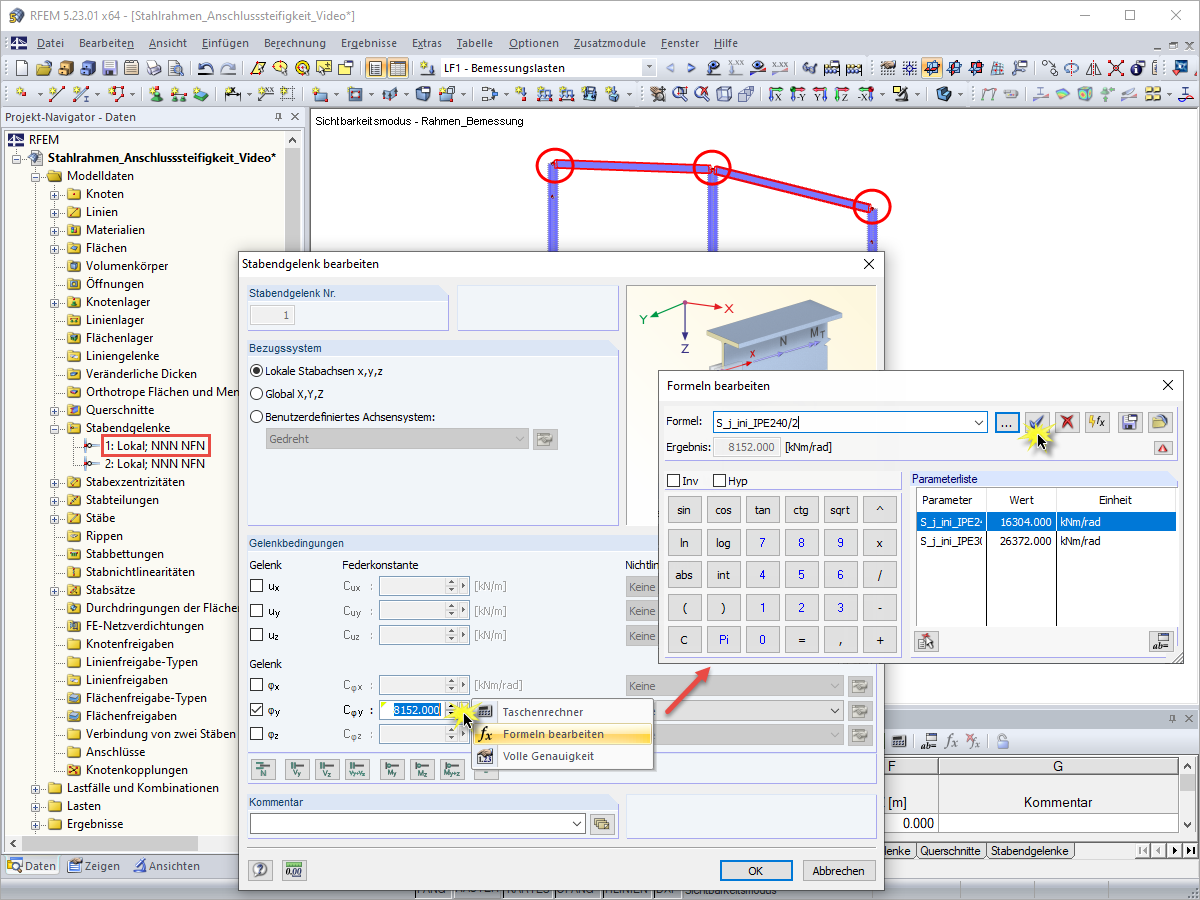
Task: Click the help icon in Stabendgelenk dialog
Action: (x=261, y=870)
